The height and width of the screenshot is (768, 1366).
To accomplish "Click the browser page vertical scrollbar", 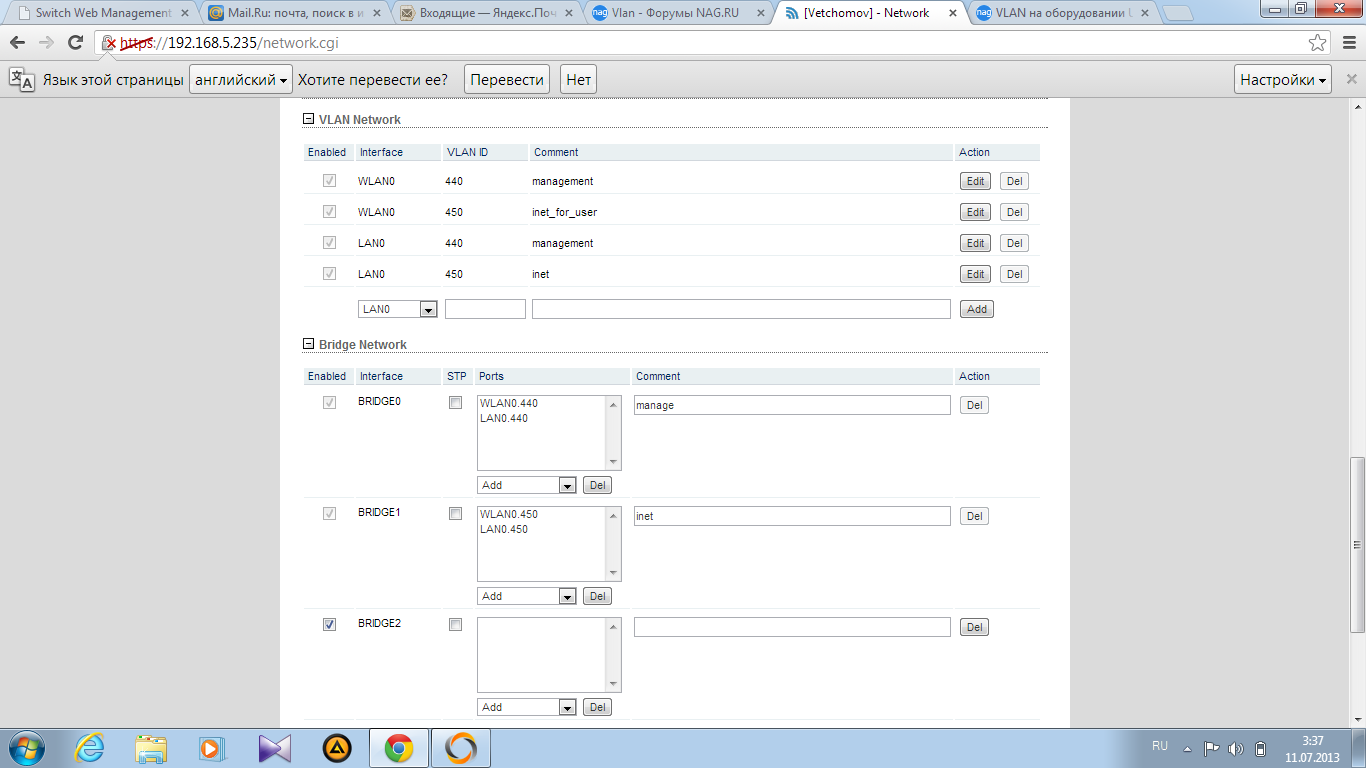I will tap(1357, 544).
